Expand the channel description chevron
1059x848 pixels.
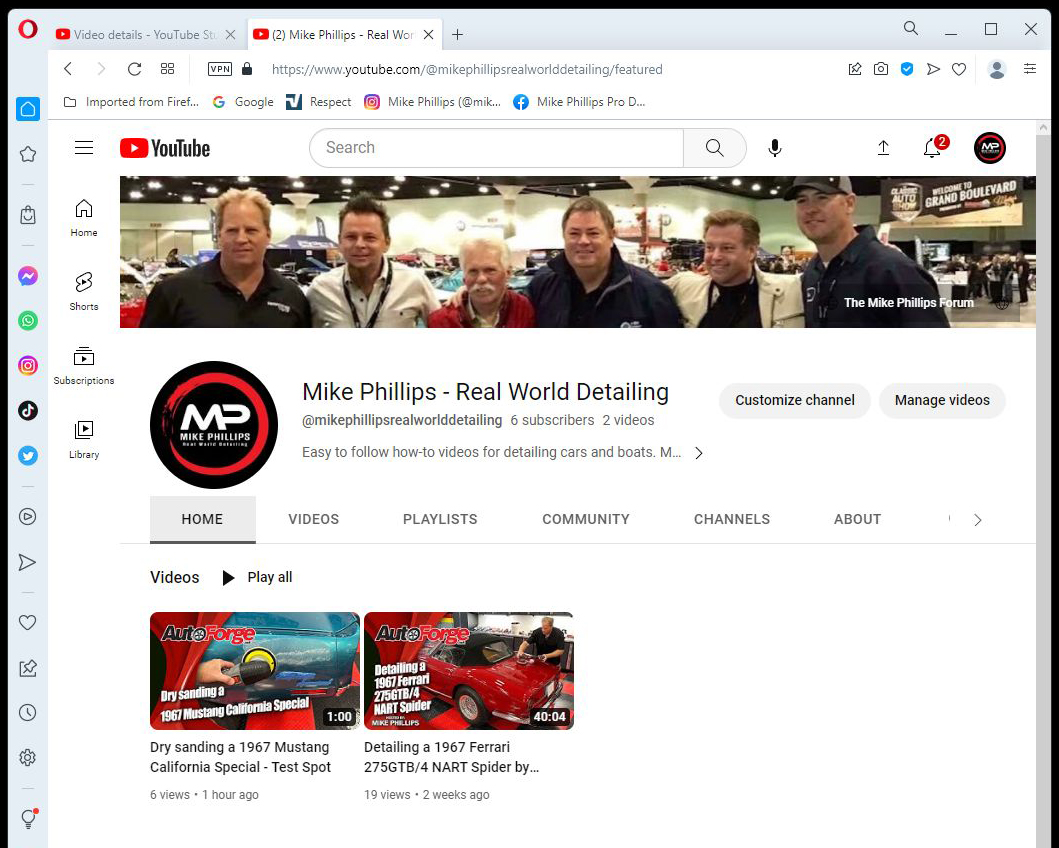[x=699, y=453]
